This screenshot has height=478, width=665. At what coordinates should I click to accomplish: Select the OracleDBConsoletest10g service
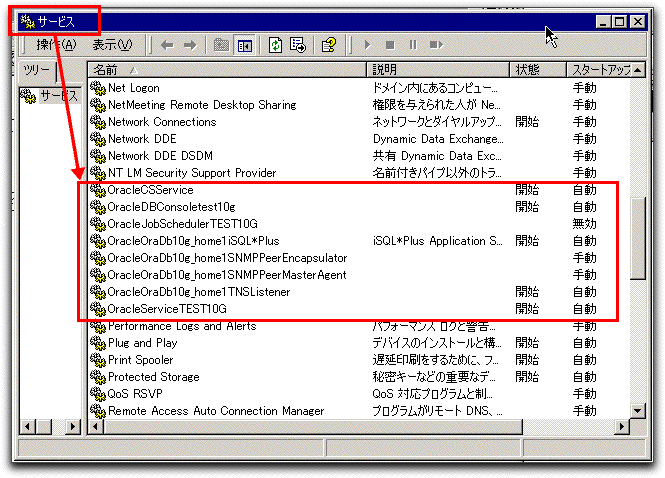coord(171,207)
